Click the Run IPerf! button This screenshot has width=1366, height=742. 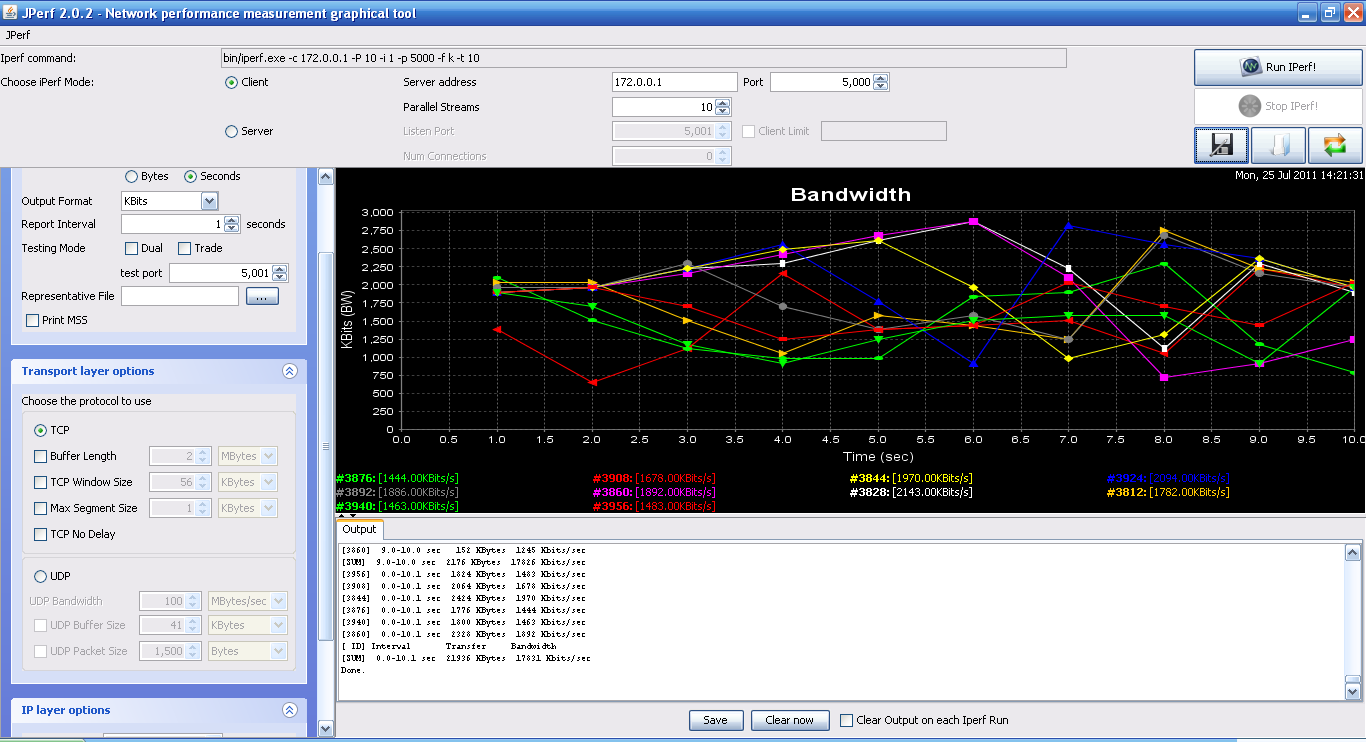point(1278,67)
